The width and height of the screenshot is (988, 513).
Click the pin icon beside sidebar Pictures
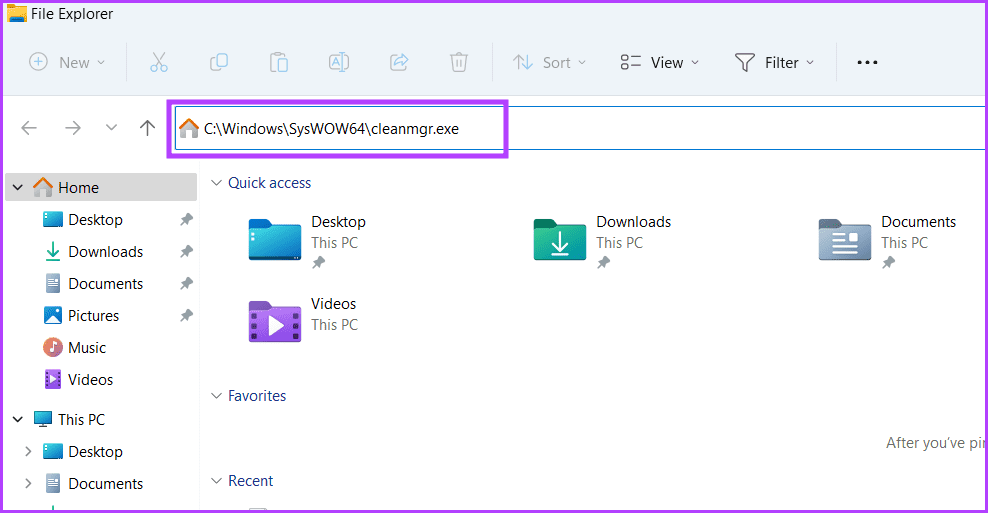pos(186,316)
